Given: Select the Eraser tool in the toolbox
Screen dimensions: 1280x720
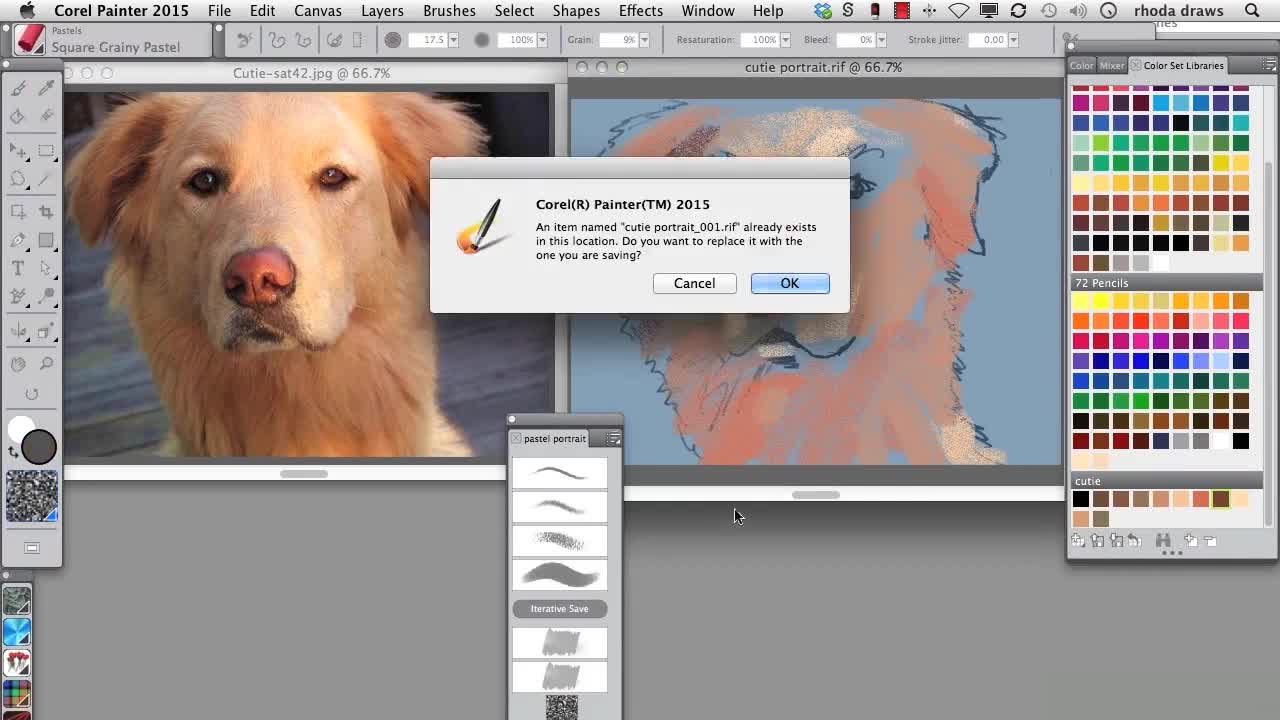Looking at the screenshot, I should 46,117.
